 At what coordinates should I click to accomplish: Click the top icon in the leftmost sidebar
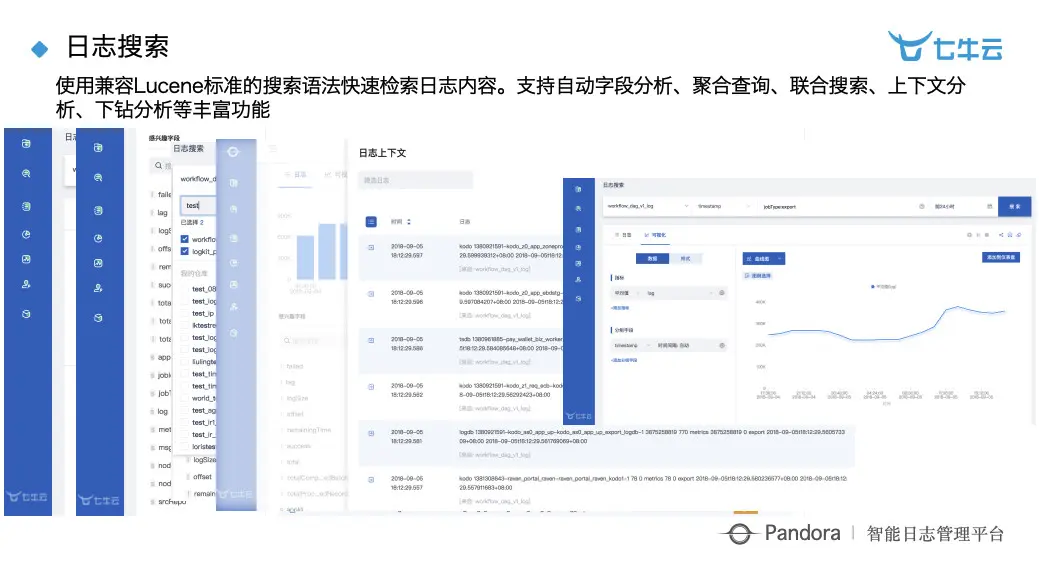26,143
